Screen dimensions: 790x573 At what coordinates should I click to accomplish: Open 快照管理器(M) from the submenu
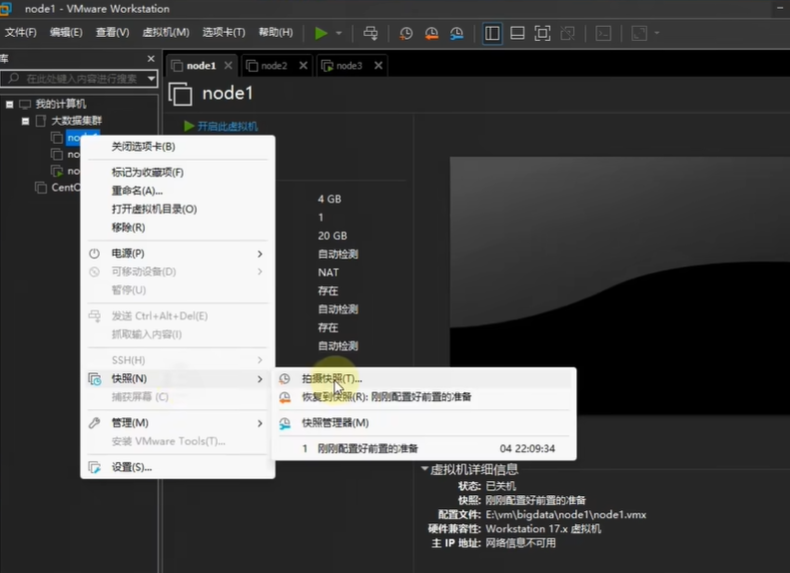tap(424, 423)
